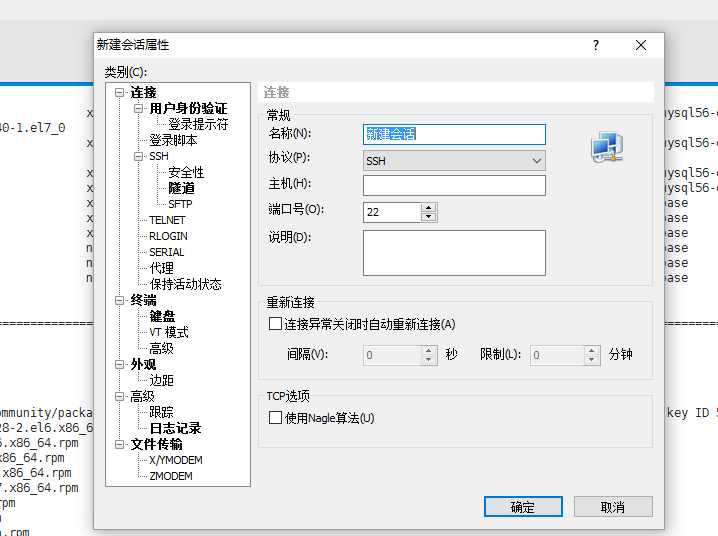
Task: Select ZMODEM in category tree
Action: (x=171, y=476)
